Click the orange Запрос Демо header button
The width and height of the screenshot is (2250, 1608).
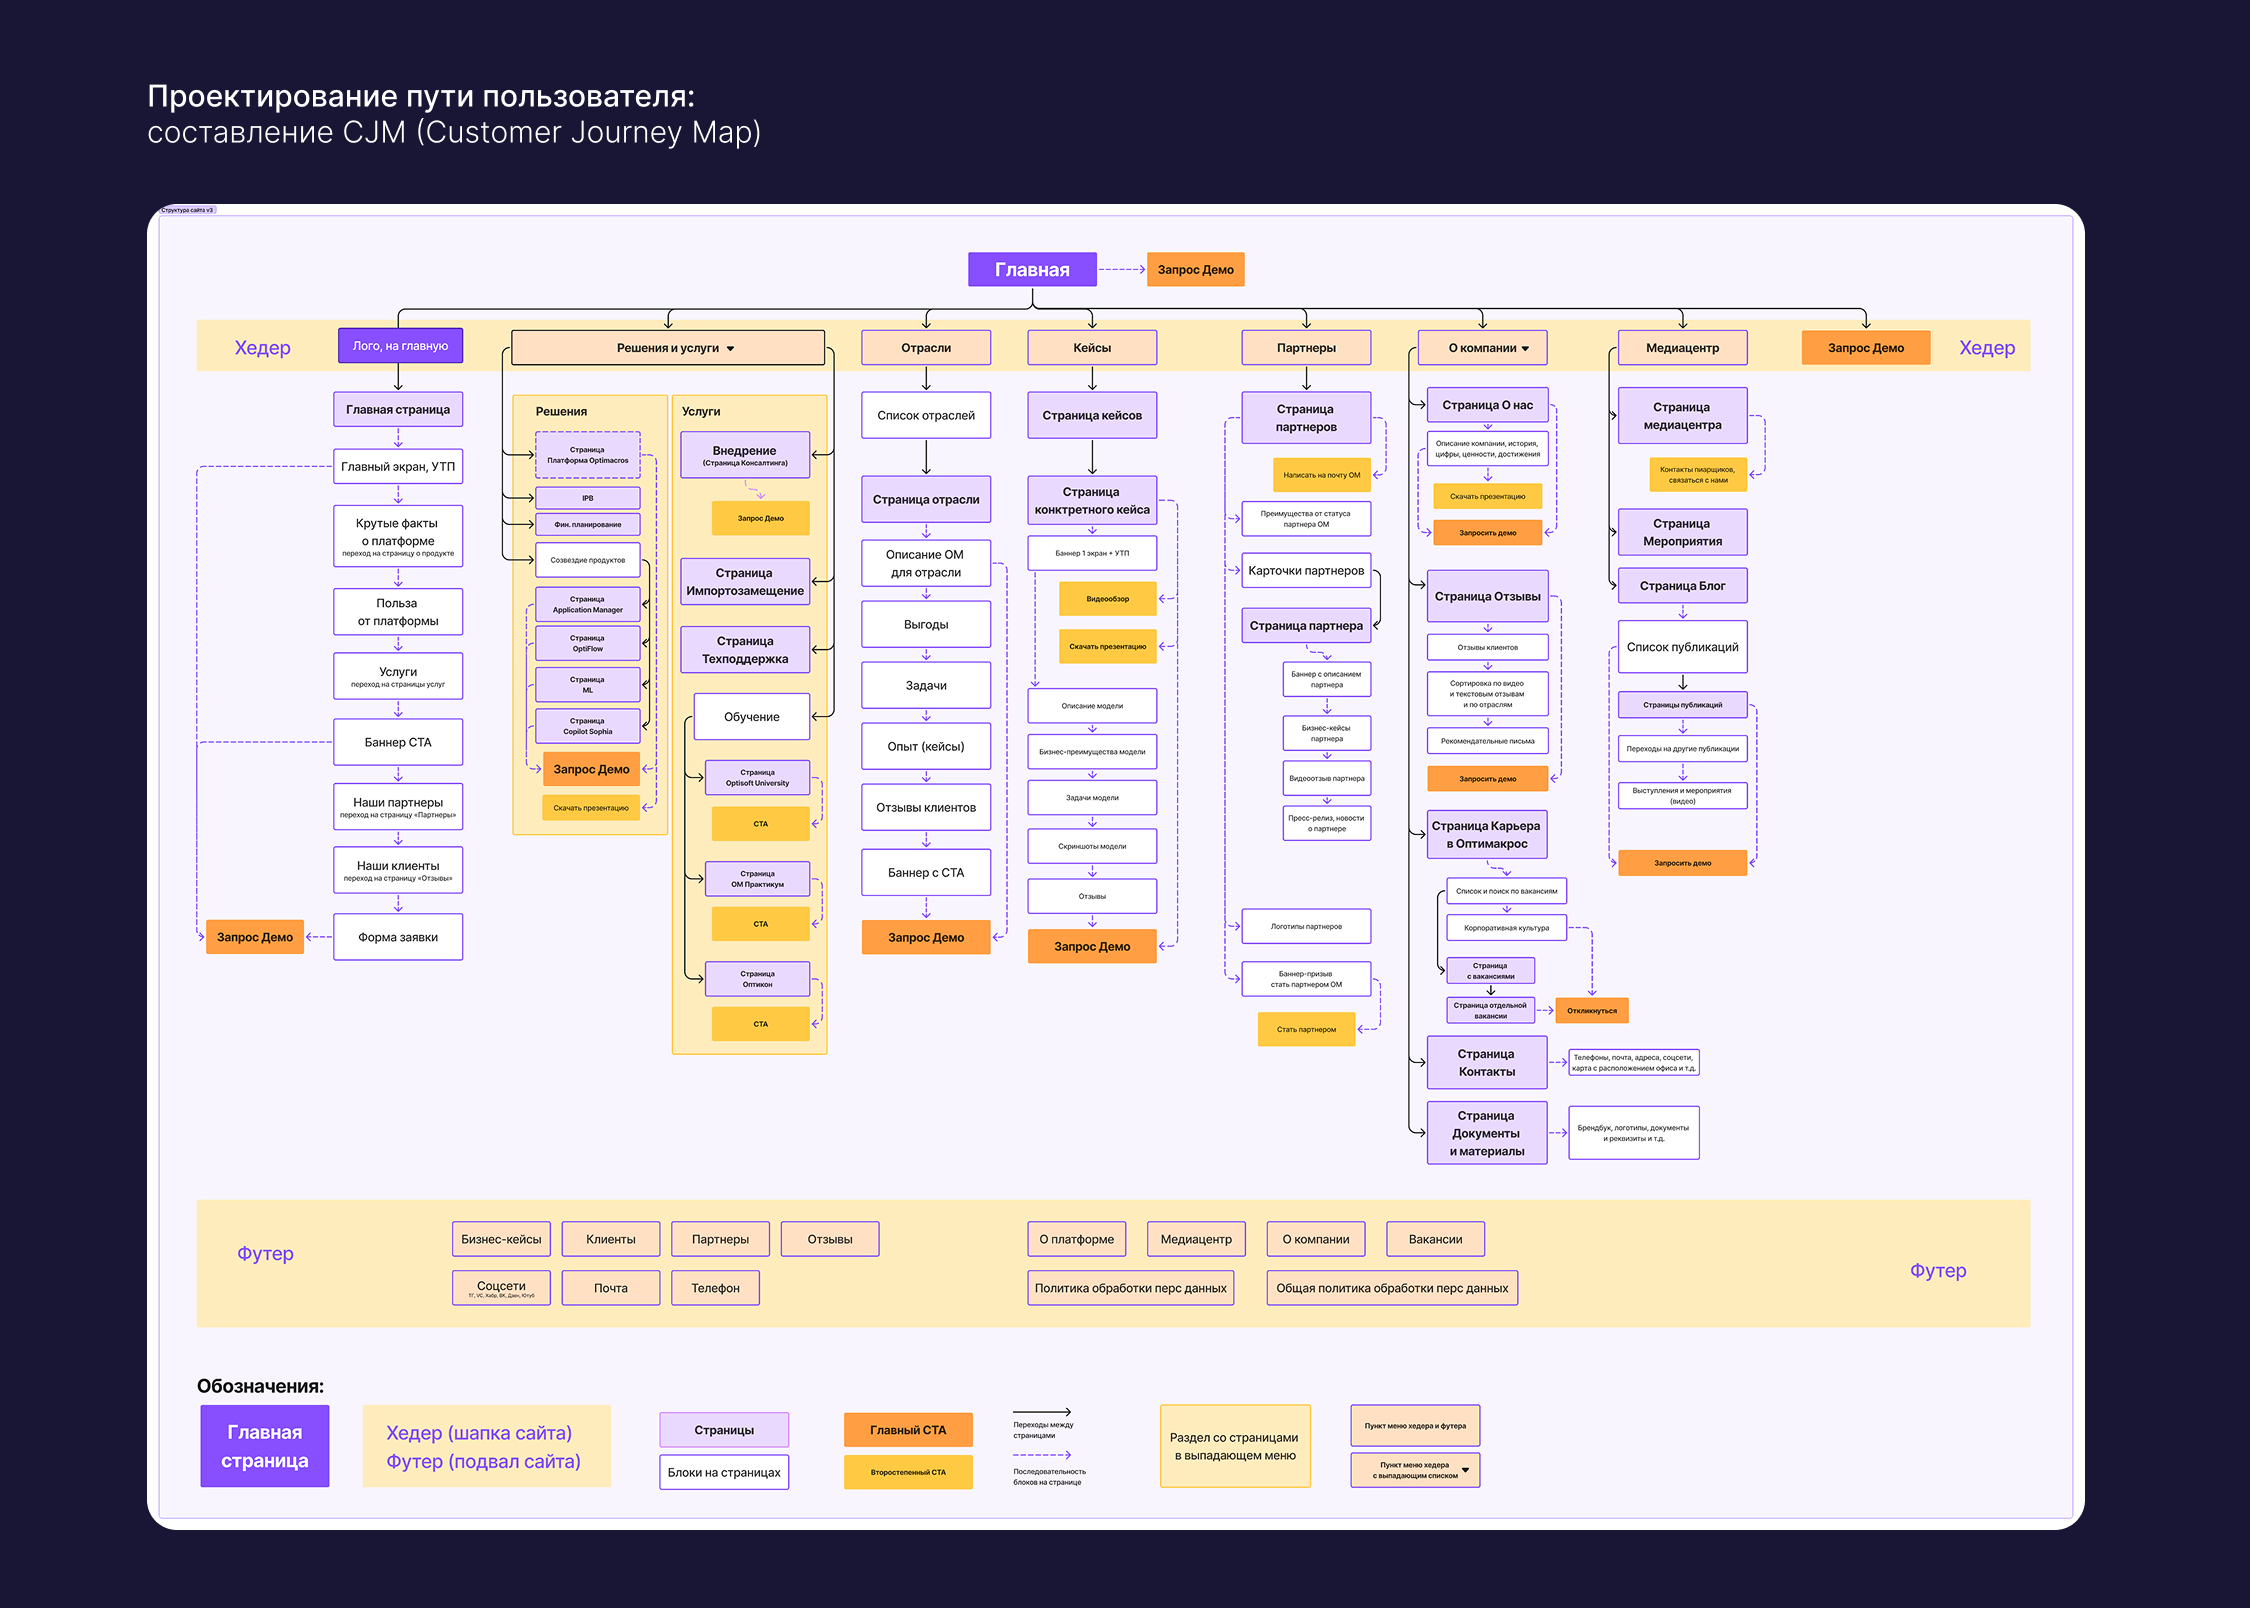pos(1866,348)
